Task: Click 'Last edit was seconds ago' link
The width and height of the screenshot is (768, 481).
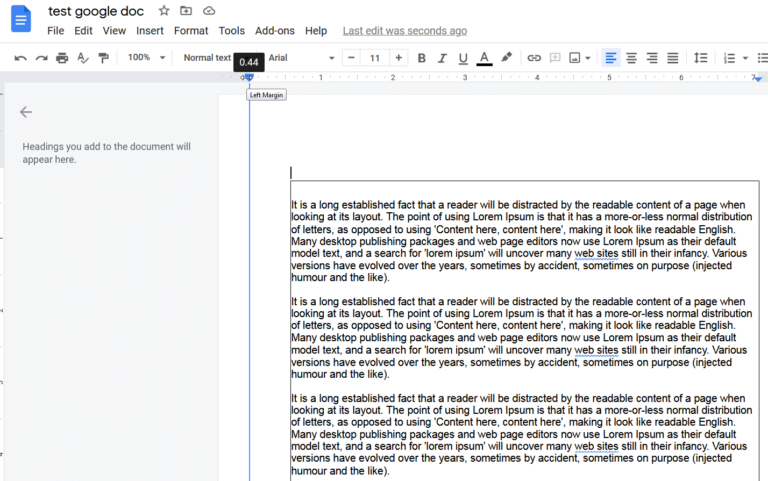Action: [404, 31]
